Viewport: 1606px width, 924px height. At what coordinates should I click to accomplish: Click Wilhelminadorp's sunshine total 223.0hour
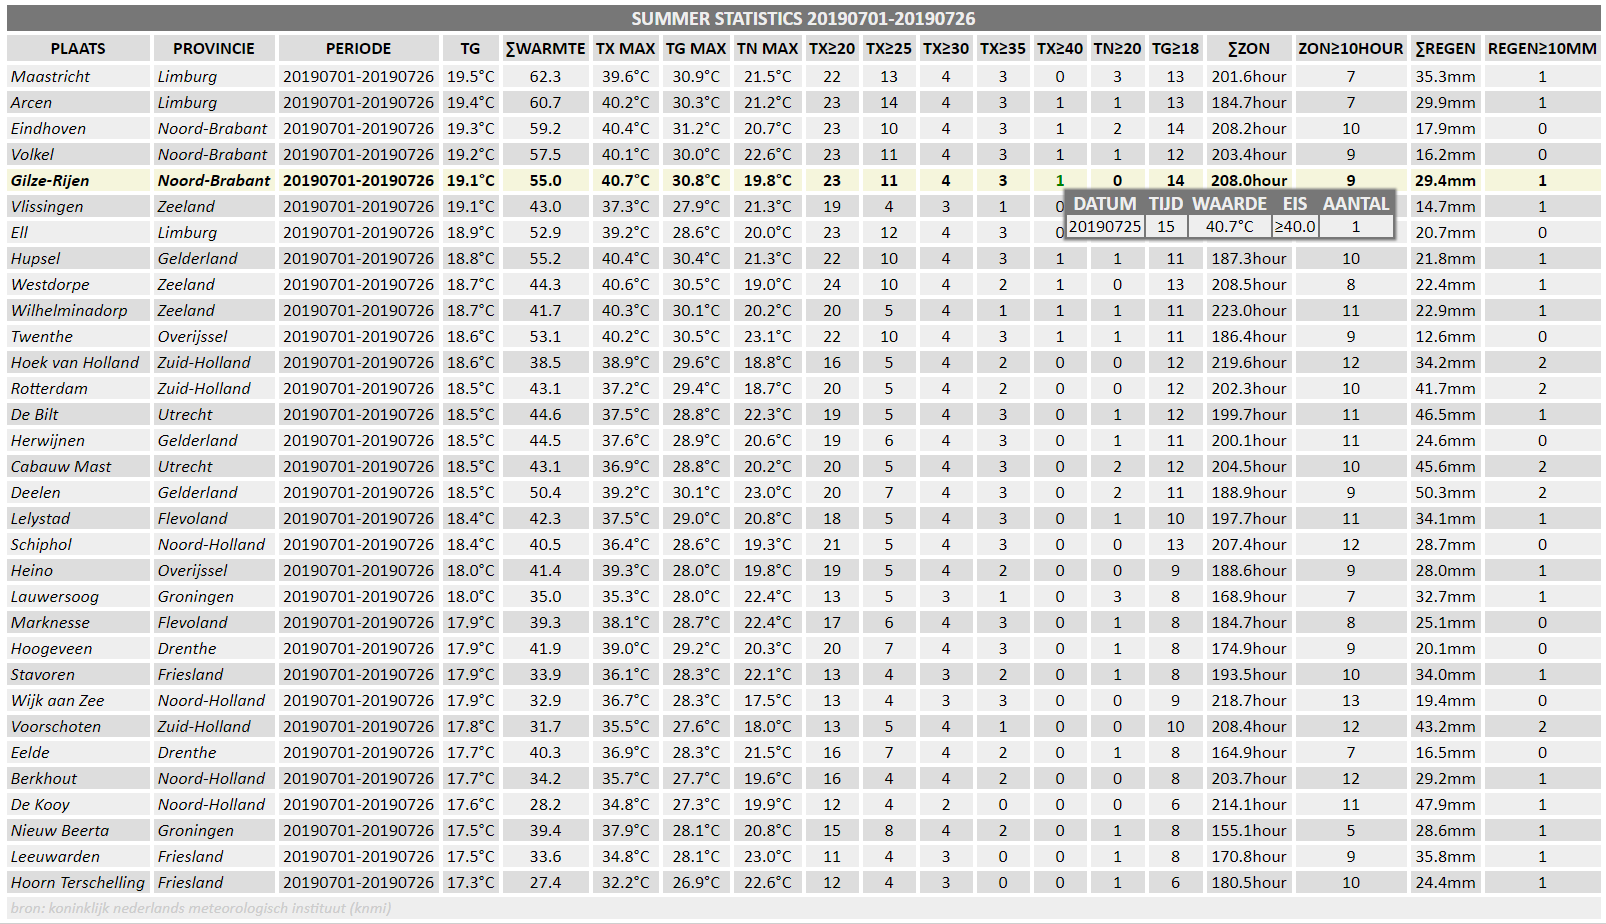point(1249,310)
